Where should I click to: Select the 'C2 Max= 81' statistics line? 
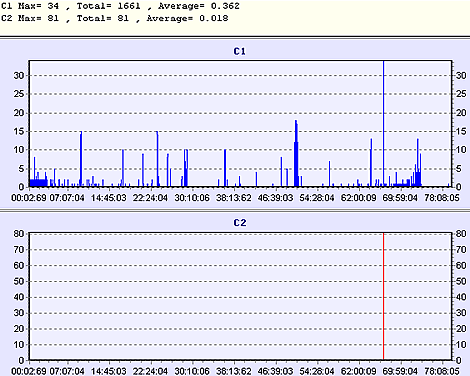[x=114, y=18]
